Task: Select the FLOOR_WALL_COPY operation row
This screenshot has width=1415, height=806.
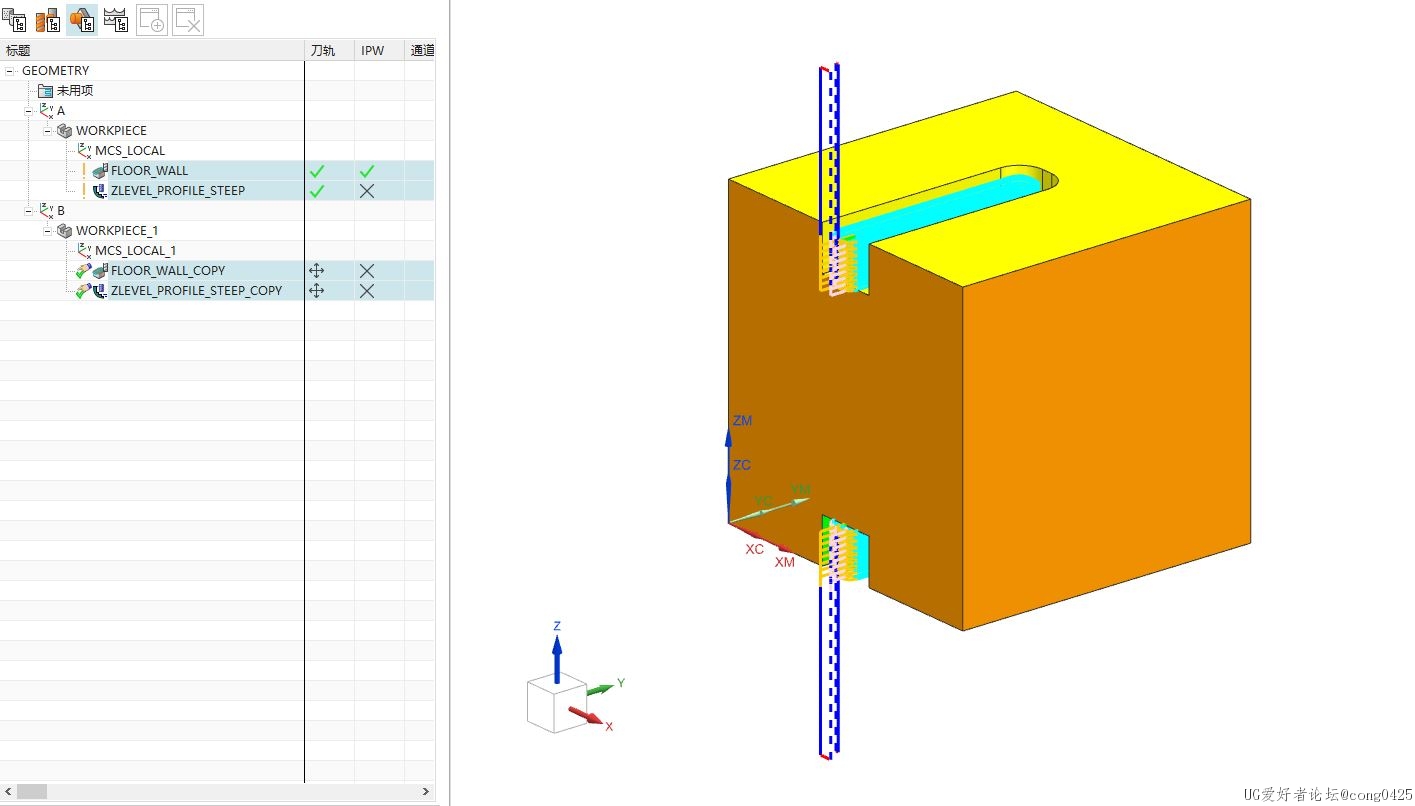Action: coord(217,271)
